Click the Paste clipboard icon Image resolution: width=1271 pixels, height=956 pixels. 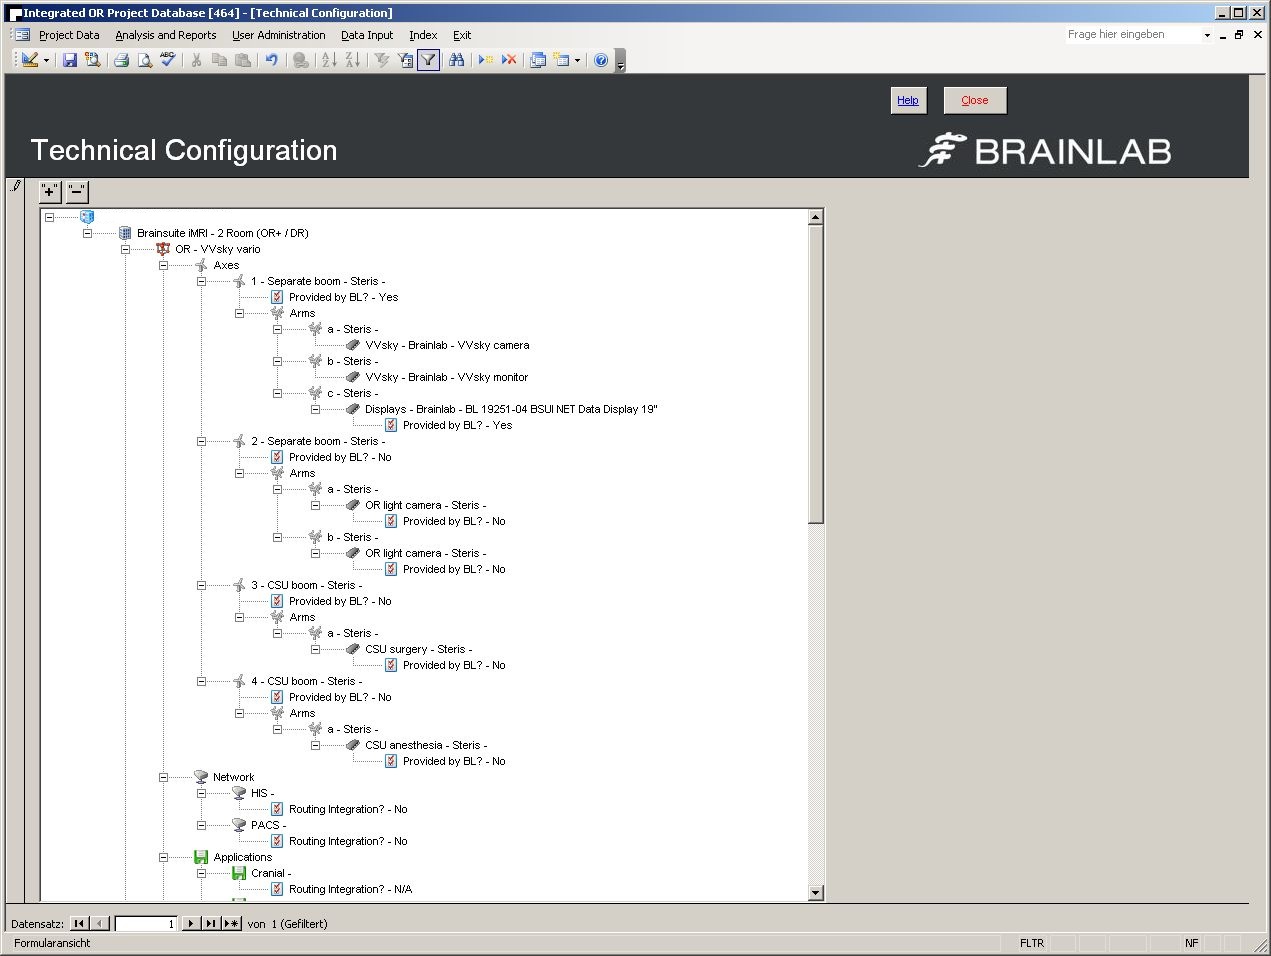coord(243,60)
